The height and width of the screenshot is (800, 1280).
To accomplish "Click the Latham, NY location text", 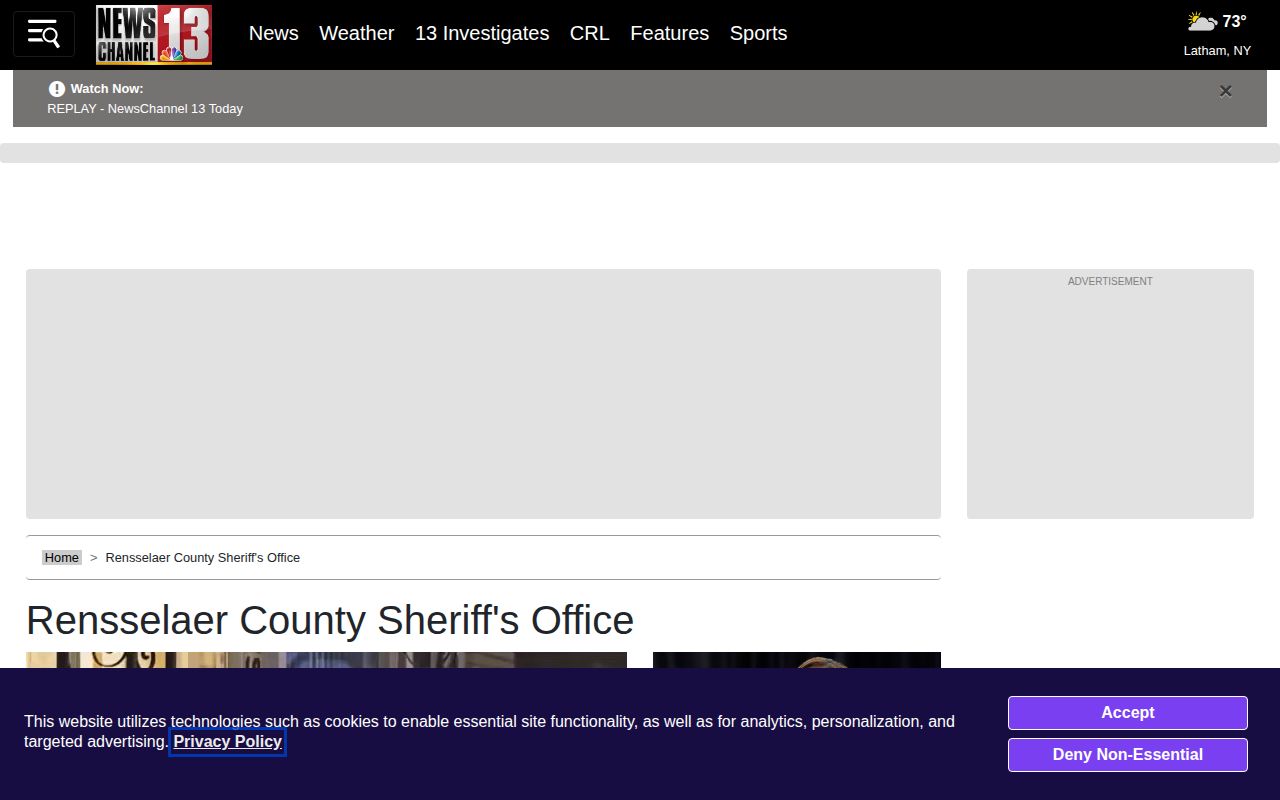I will tap(1217, 50).
